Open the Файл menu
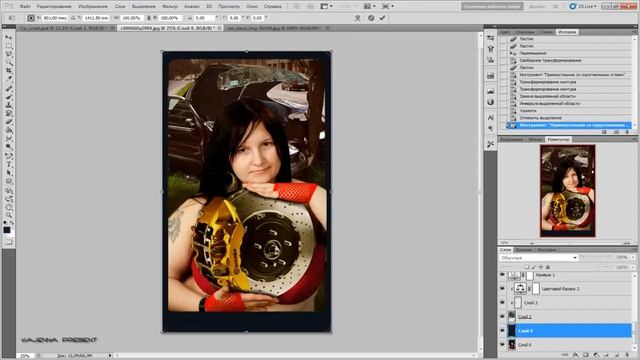 [25, 7]
